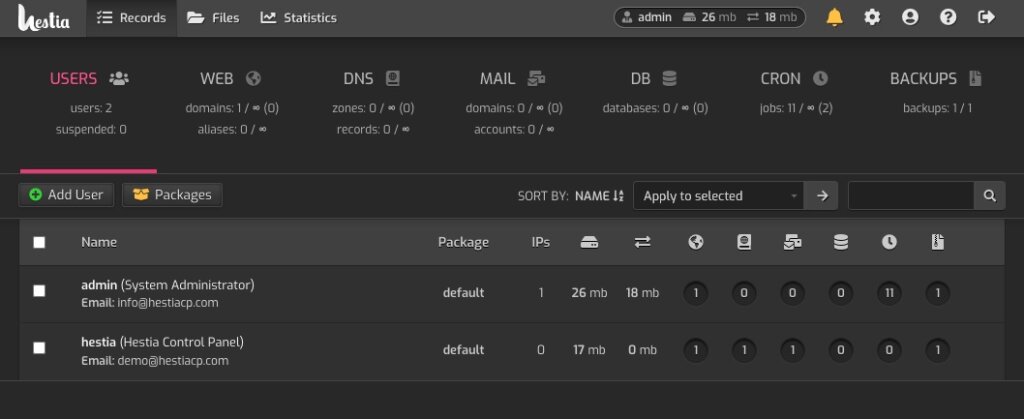Click the disk usage column header icon
Screen dimensions: 1024x419
(x=589, y=242)
